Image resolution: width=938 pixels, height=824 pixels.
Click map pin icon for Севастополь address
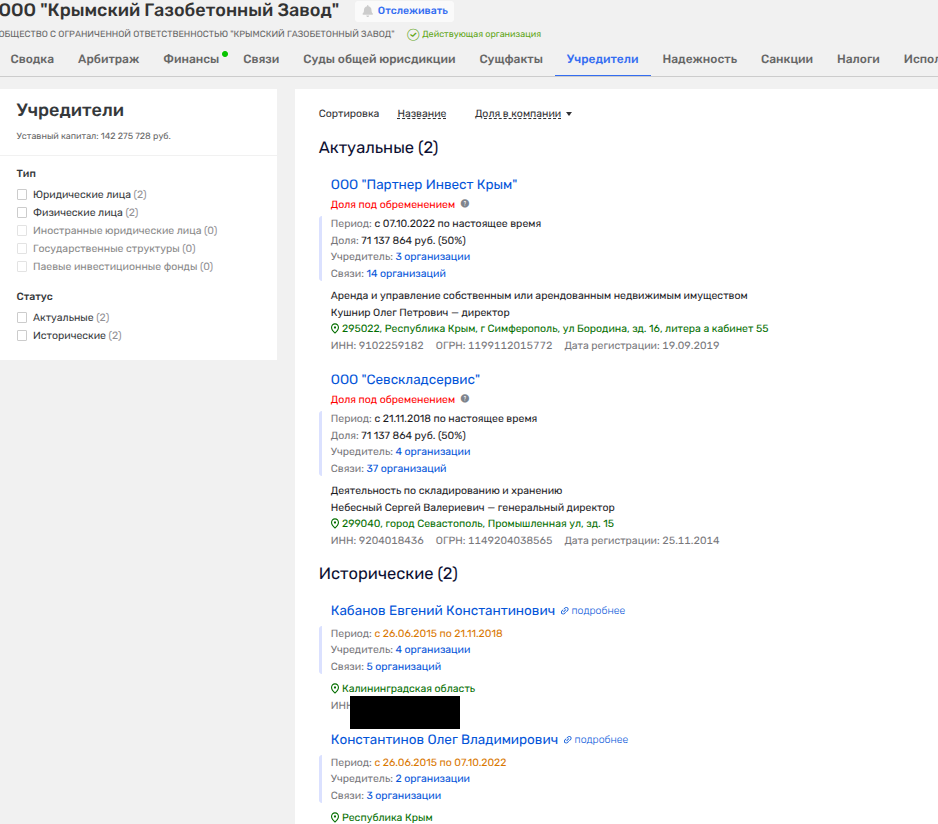pos(336,523)
